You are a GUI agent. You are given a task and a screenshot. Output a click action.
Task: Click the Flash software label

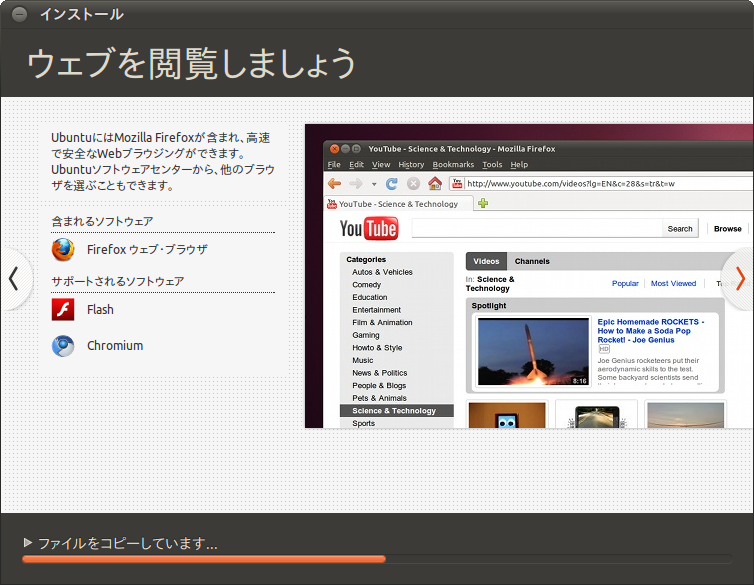coord(100,310)
